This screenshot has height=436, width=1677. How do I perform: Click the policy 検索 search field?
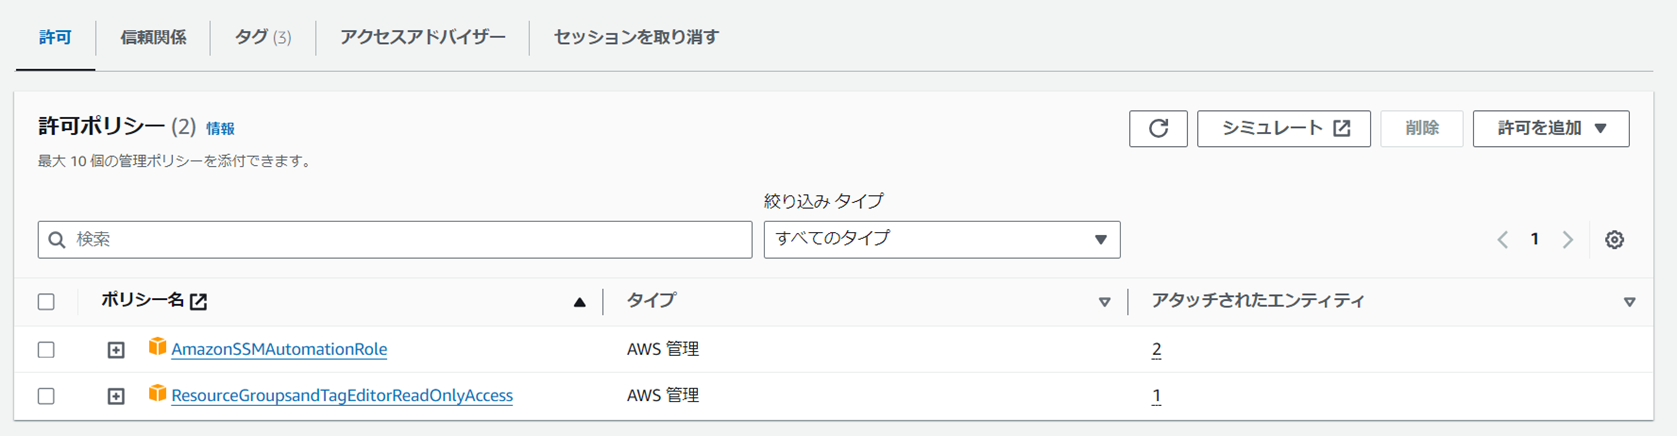click(x=395, y=240)
